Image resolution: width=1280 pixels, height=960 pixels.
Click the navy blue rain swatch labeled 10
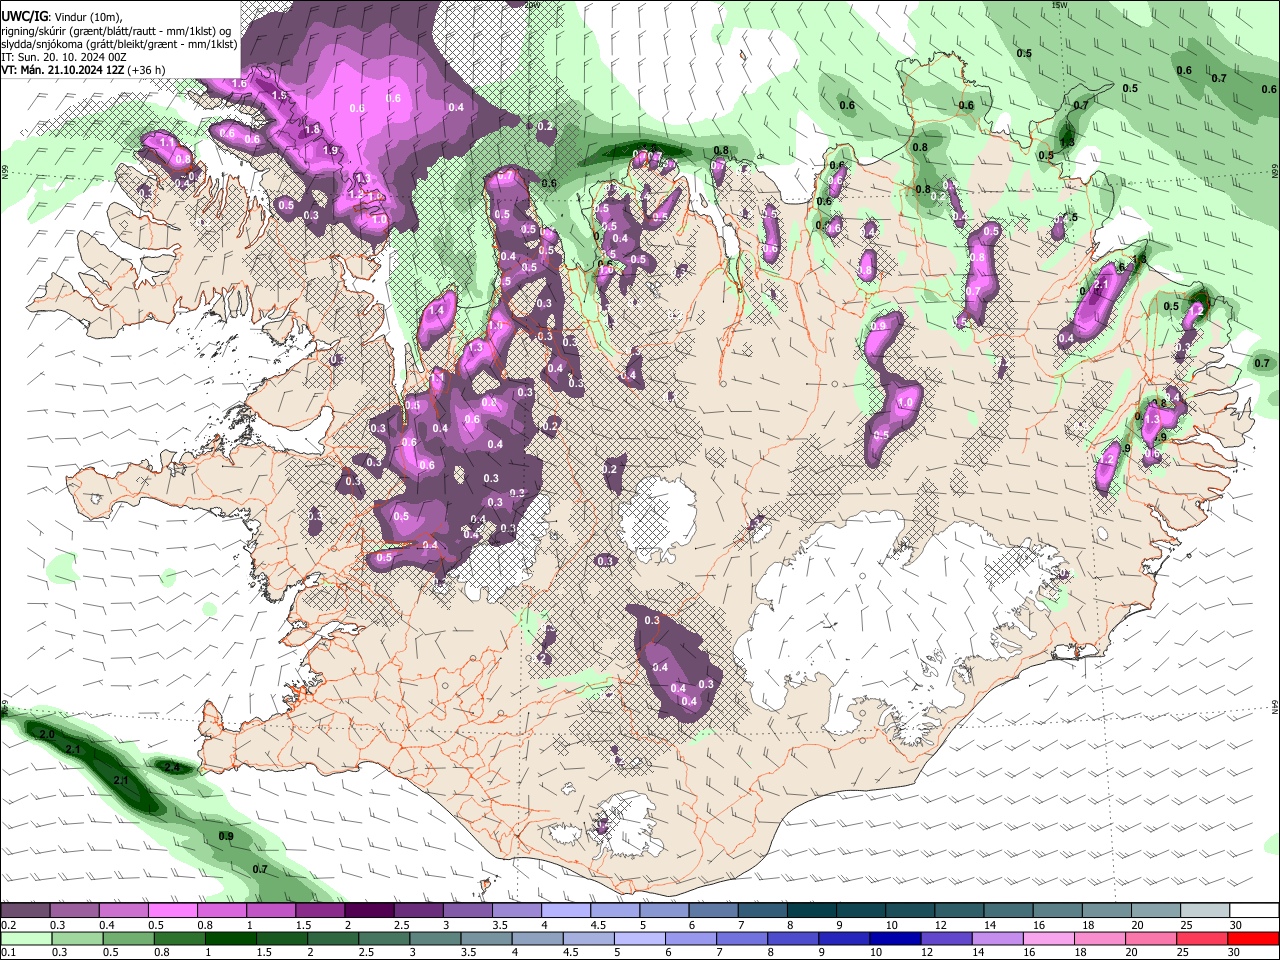[893, 939]
